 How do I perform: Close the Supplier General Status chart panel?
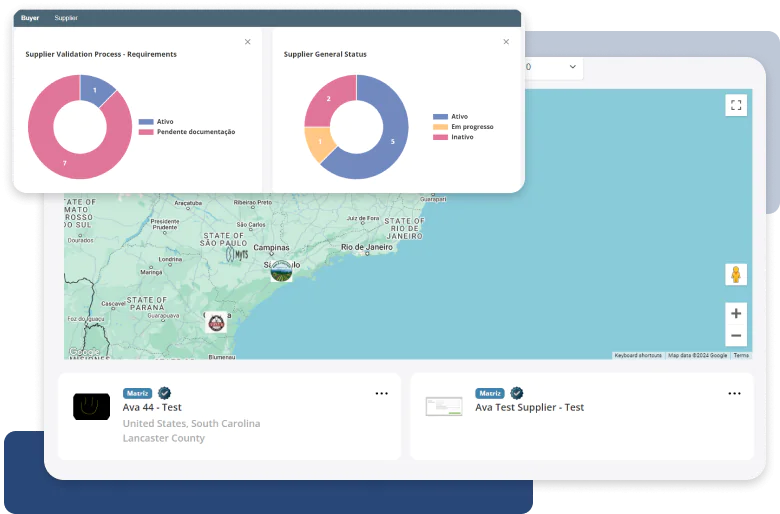coord(506,42)
